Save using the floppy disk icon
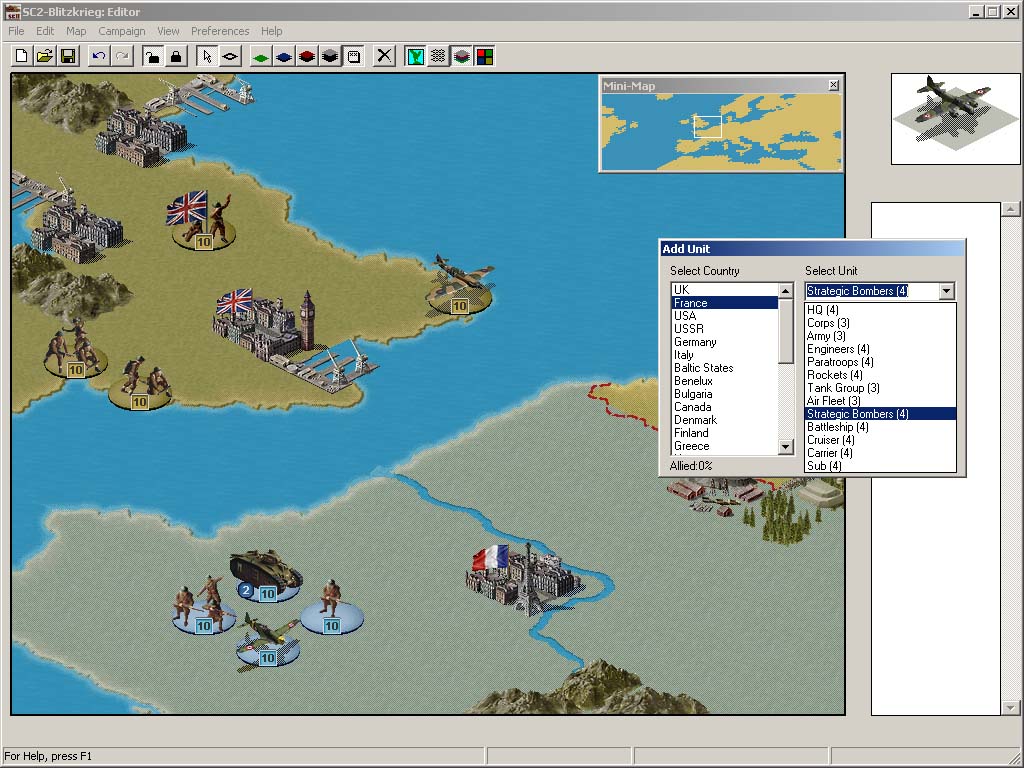The height and width of the screenshot is (768, 1024). pos(67,56)
